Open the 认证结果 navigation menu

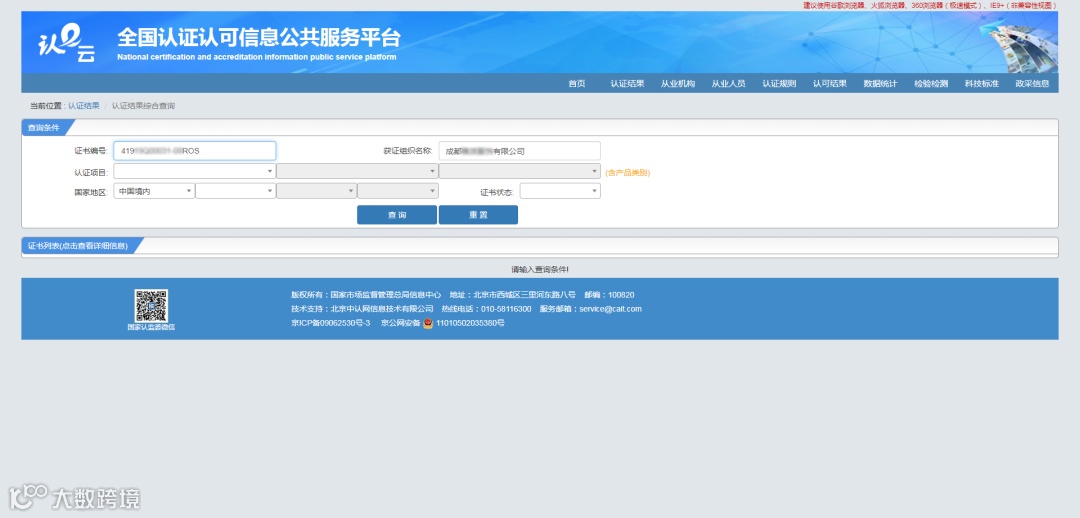coord(627,84)
